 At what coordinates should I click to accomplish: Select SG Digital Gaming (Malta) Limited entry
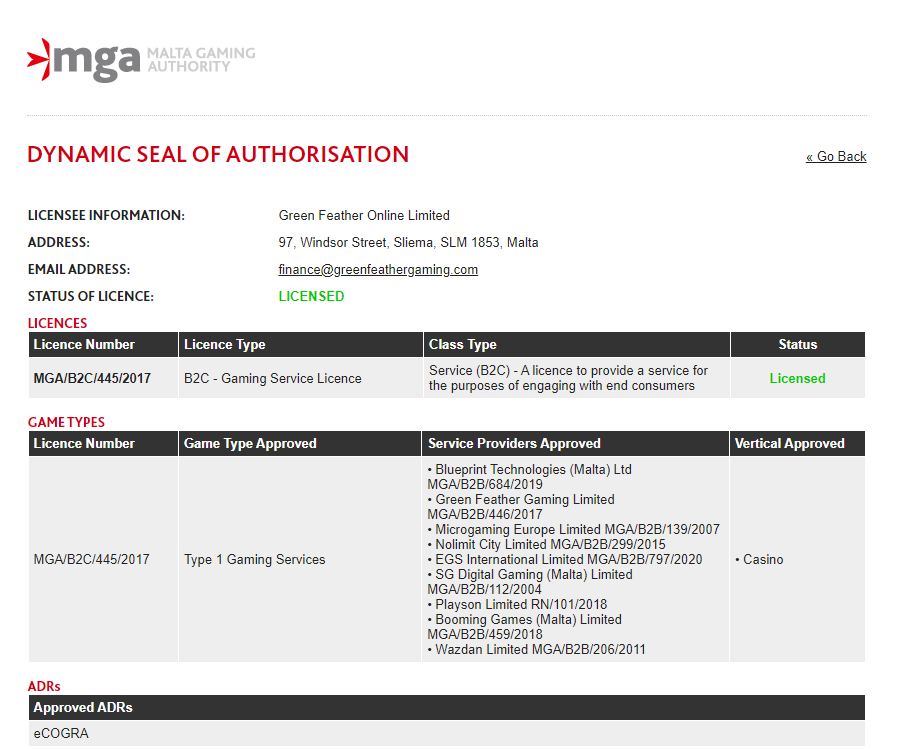click(530, 582)
